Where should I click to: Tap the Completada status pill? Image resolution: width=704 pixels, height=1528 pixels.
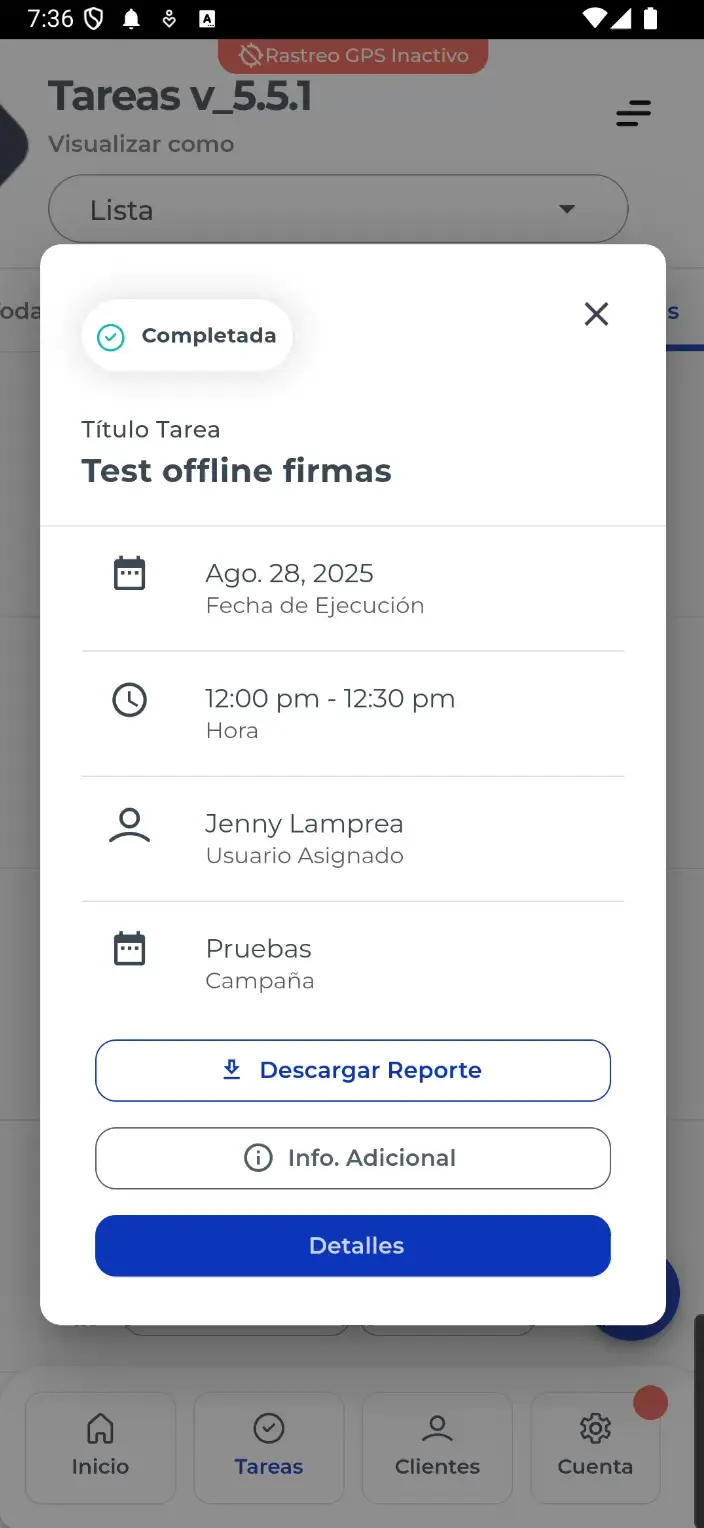click(x=186, y=335)
